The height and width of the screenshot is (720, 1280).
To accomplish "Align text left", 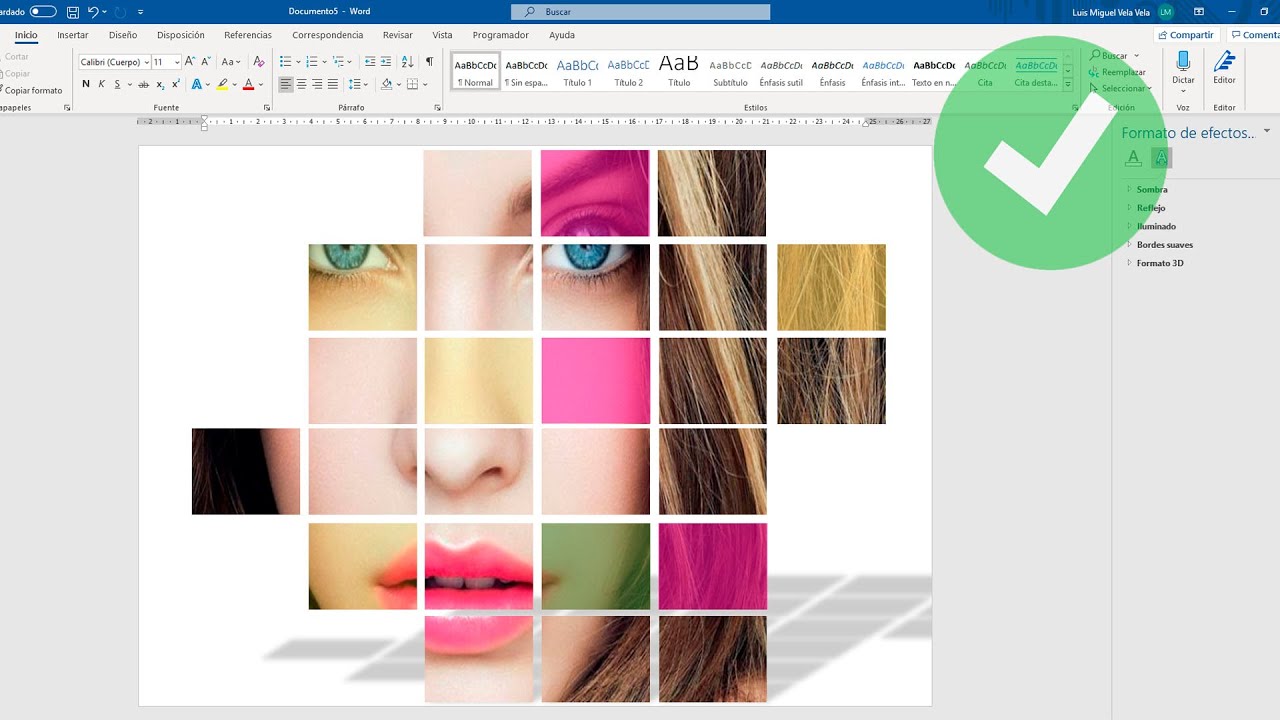I will coord(286,84).
